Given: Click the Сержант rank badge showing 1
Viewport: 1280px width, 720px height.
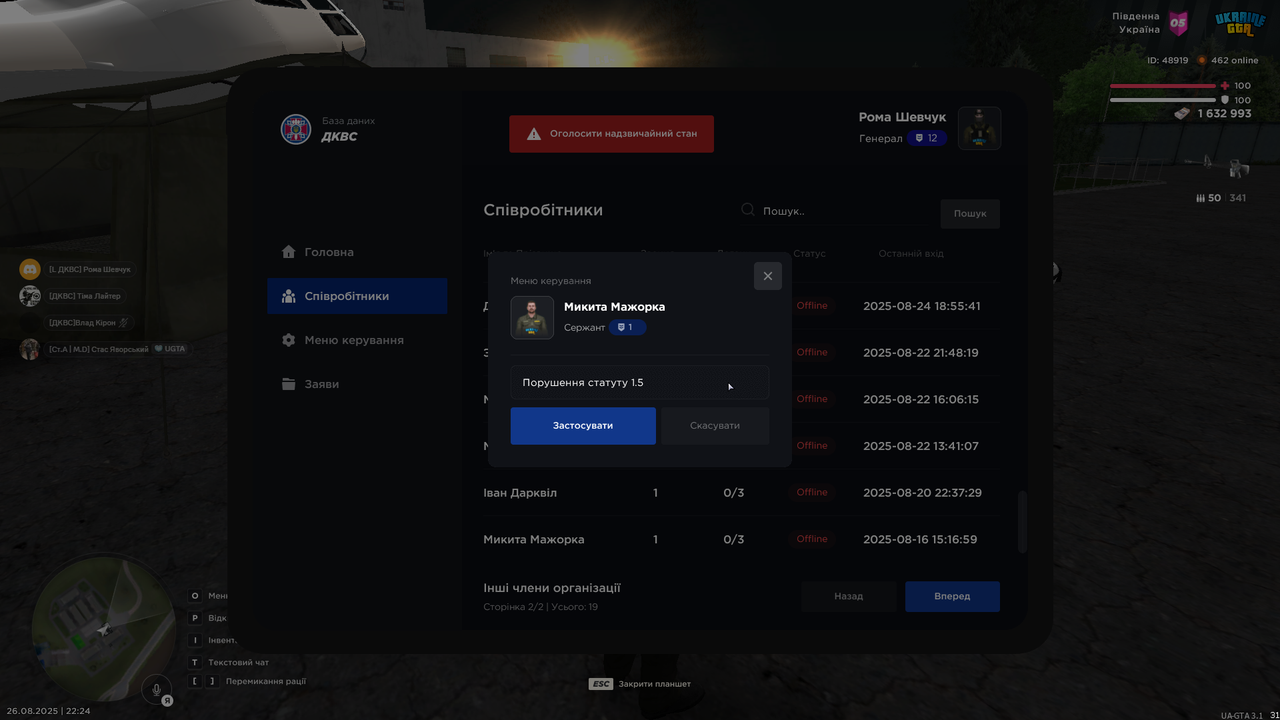Looking at the screenshot, I should point(627,328).
